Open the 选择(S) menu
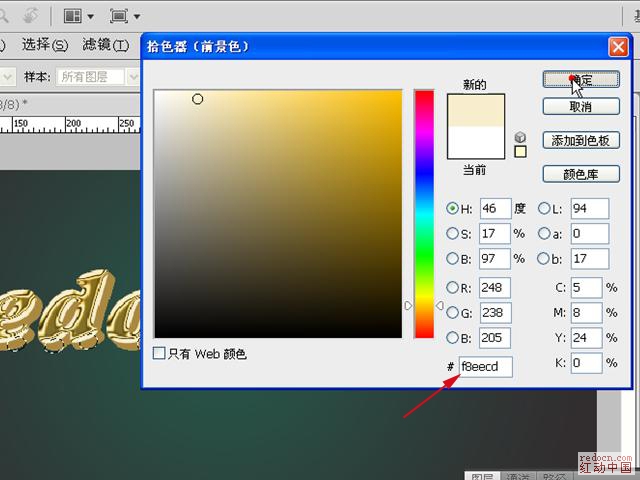 tap(45, 45)
